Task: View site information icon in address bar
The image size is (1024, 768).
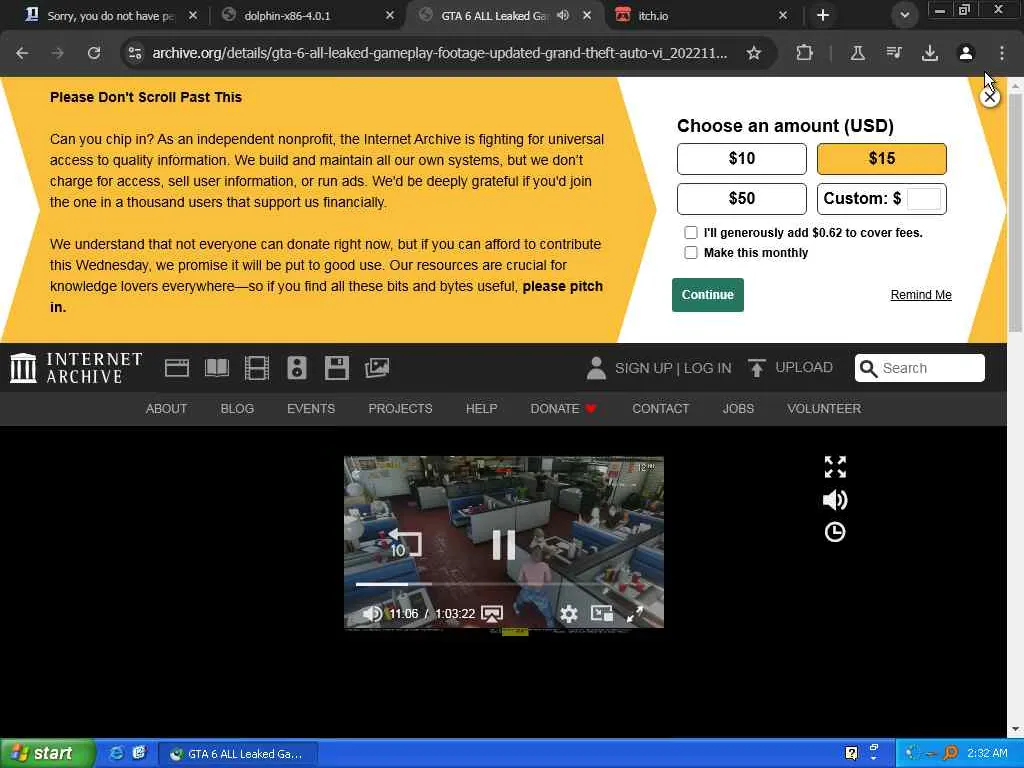Action: [x=135, y=53]
